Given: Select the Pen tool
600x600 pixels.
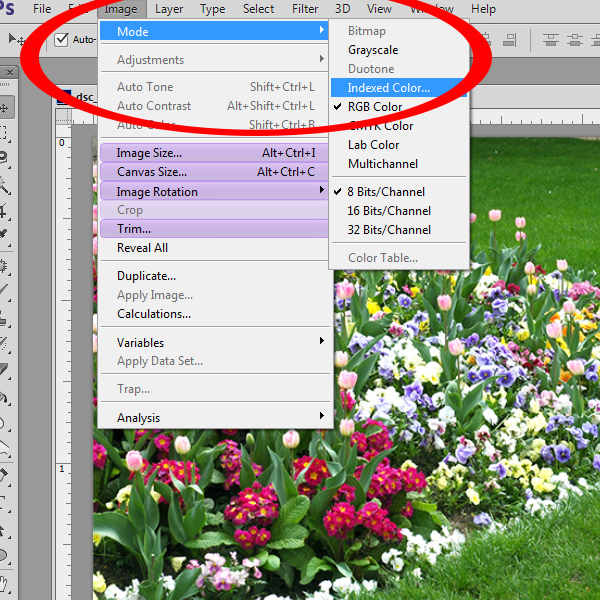Looking at the screenshot, I should (x=4, y=474).
